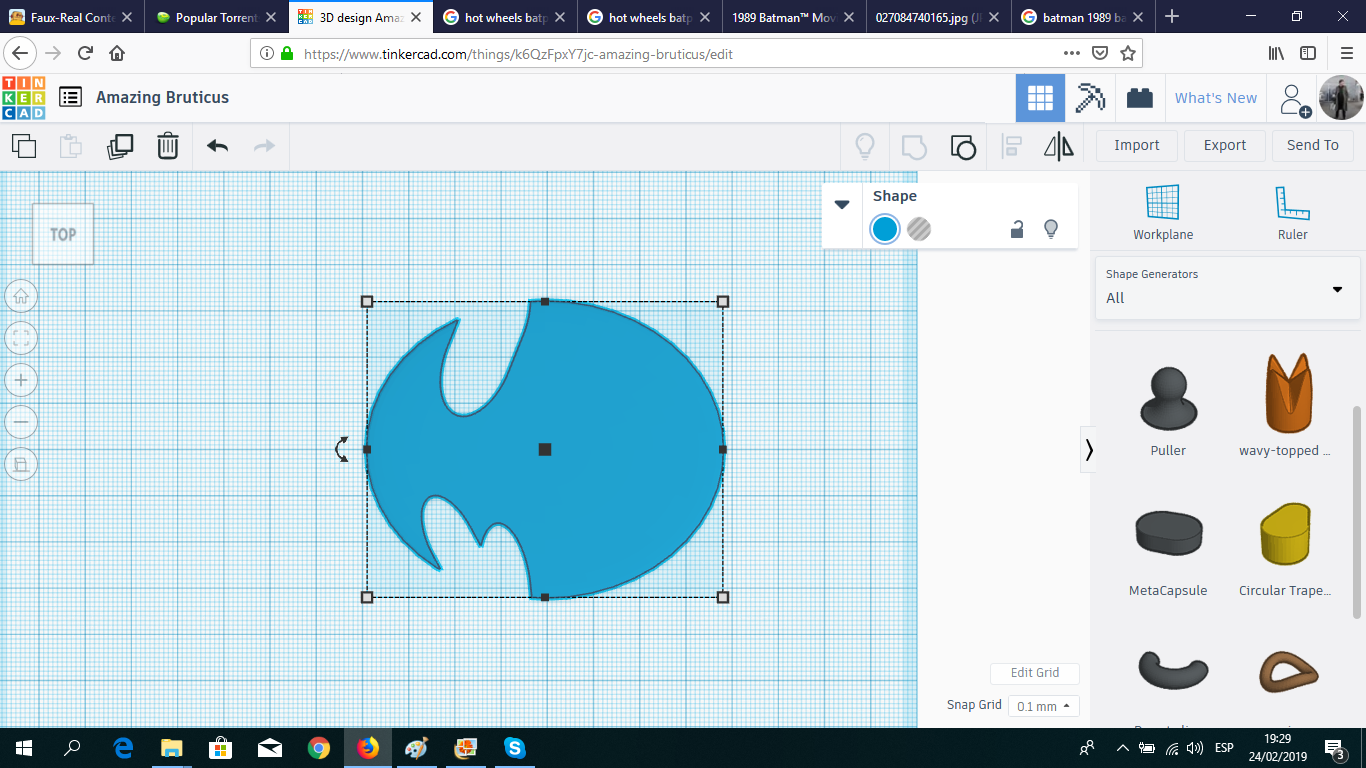
Task: Switch to 3D design grid view
Action: pyautogui.click(x=1040, y=98)
